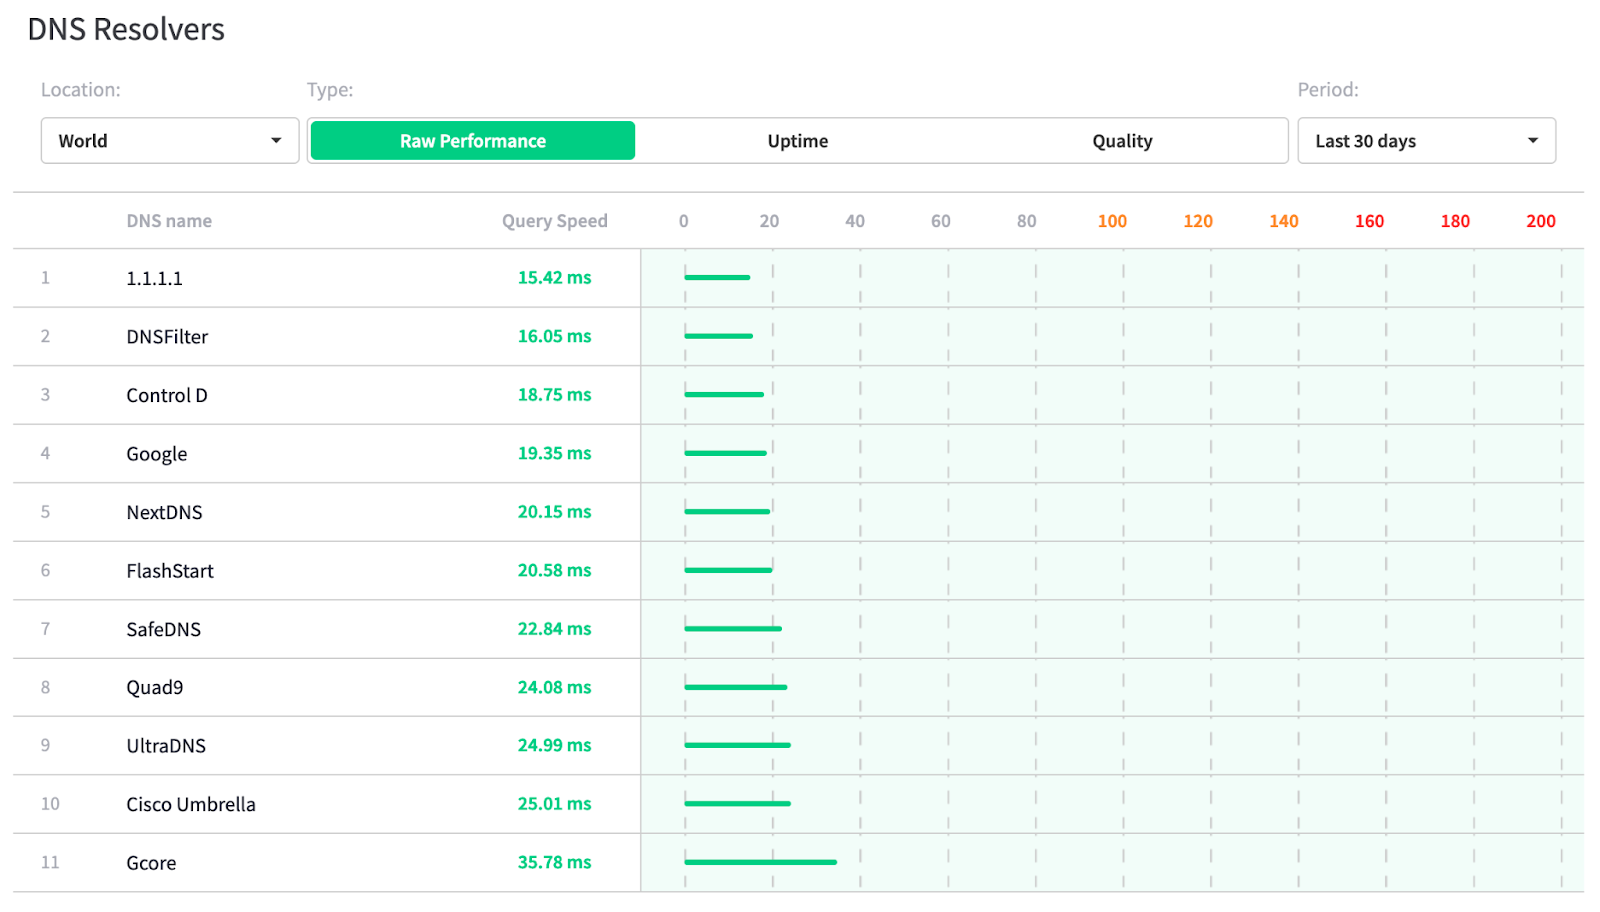Click the Cisco Umbrella resolver name
This screenshot has width=1600, height=912.
tap(191, 804)
